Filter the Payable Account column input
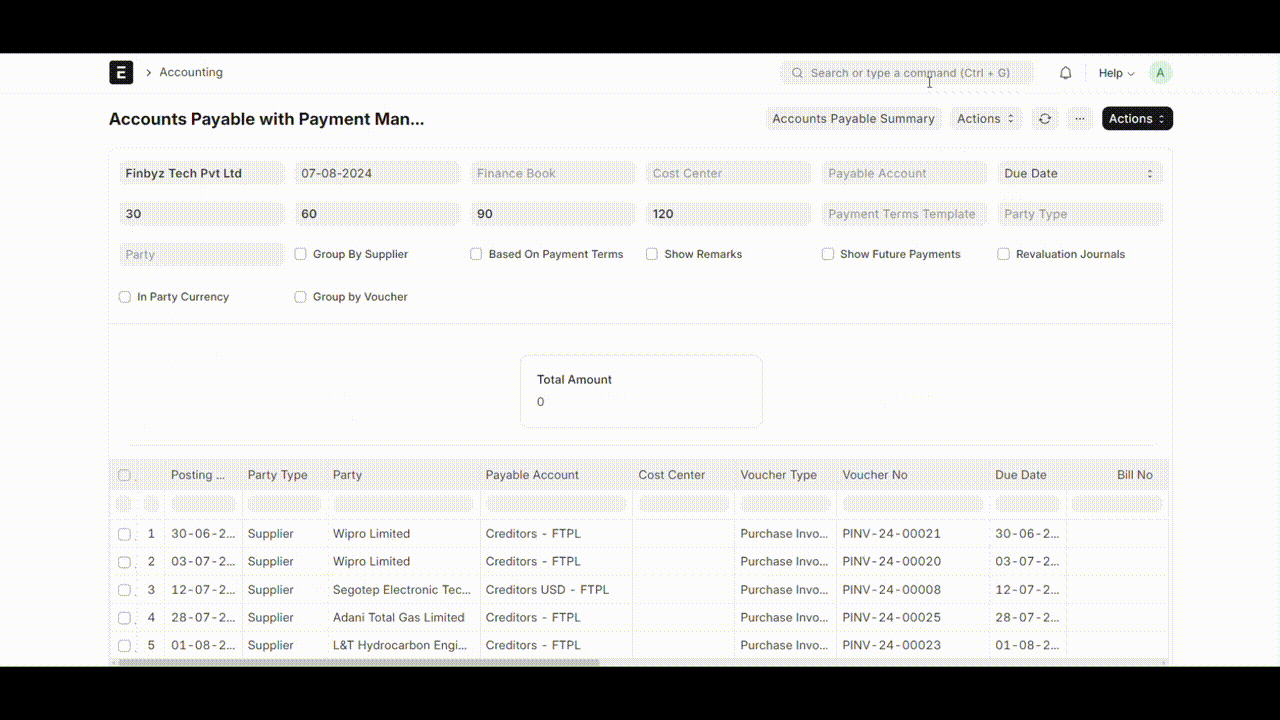The width and height of the screenshot is (1280, 720). pos(557,504)
